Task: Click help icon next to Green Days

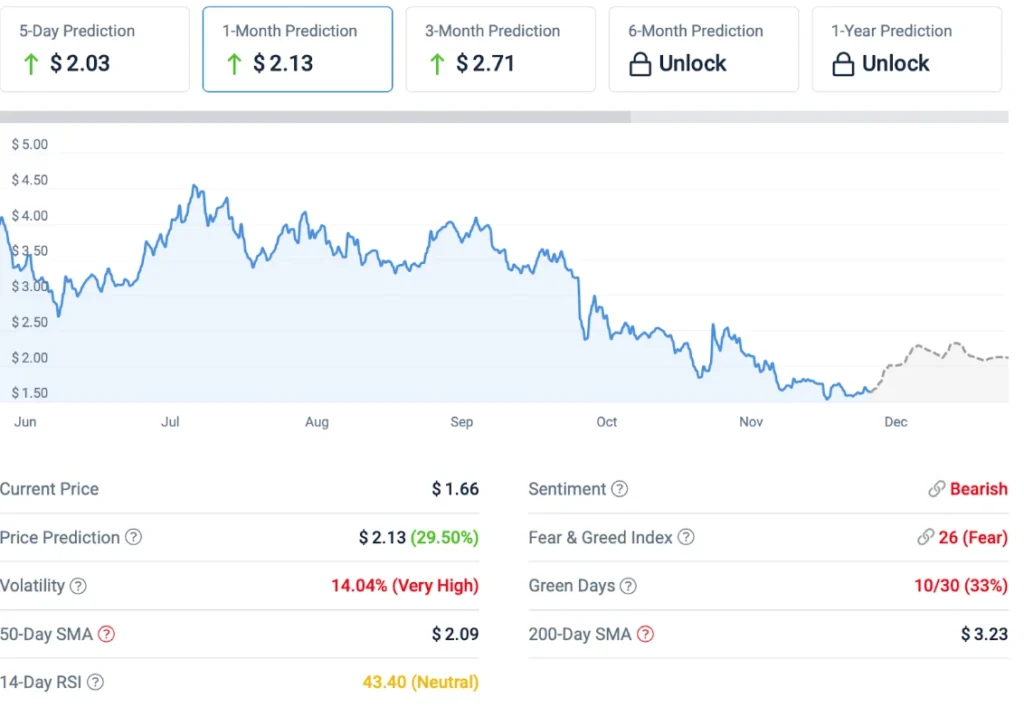Action: (628, 586)
